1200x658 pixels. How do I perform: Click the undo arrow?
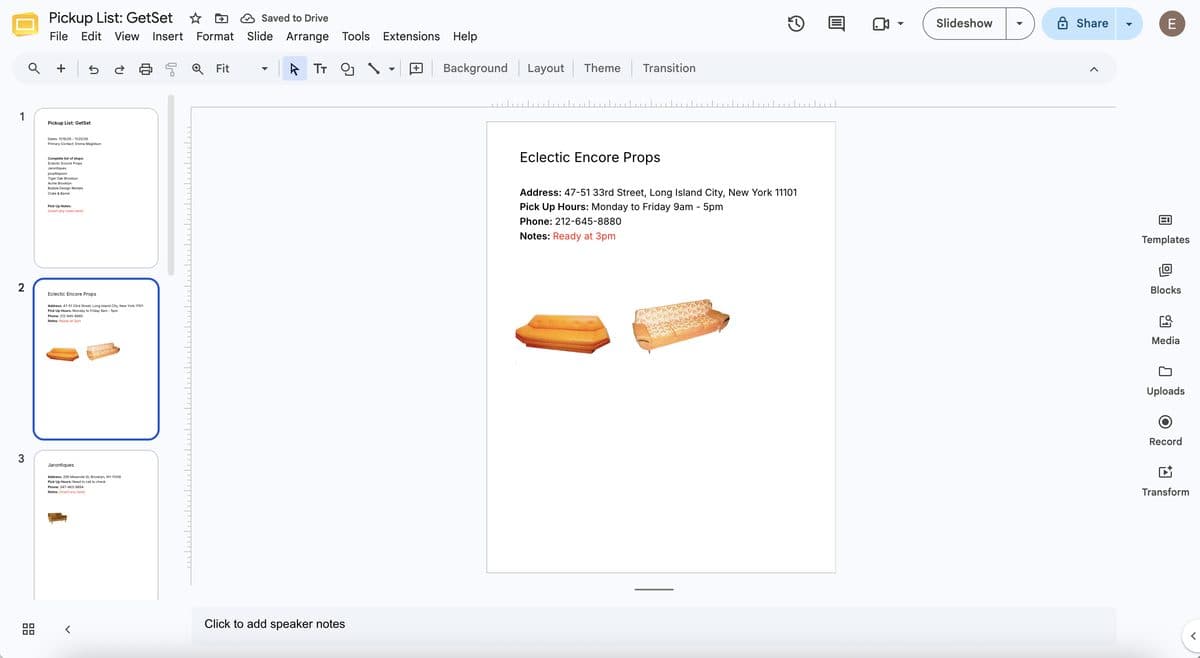[94, 68]
